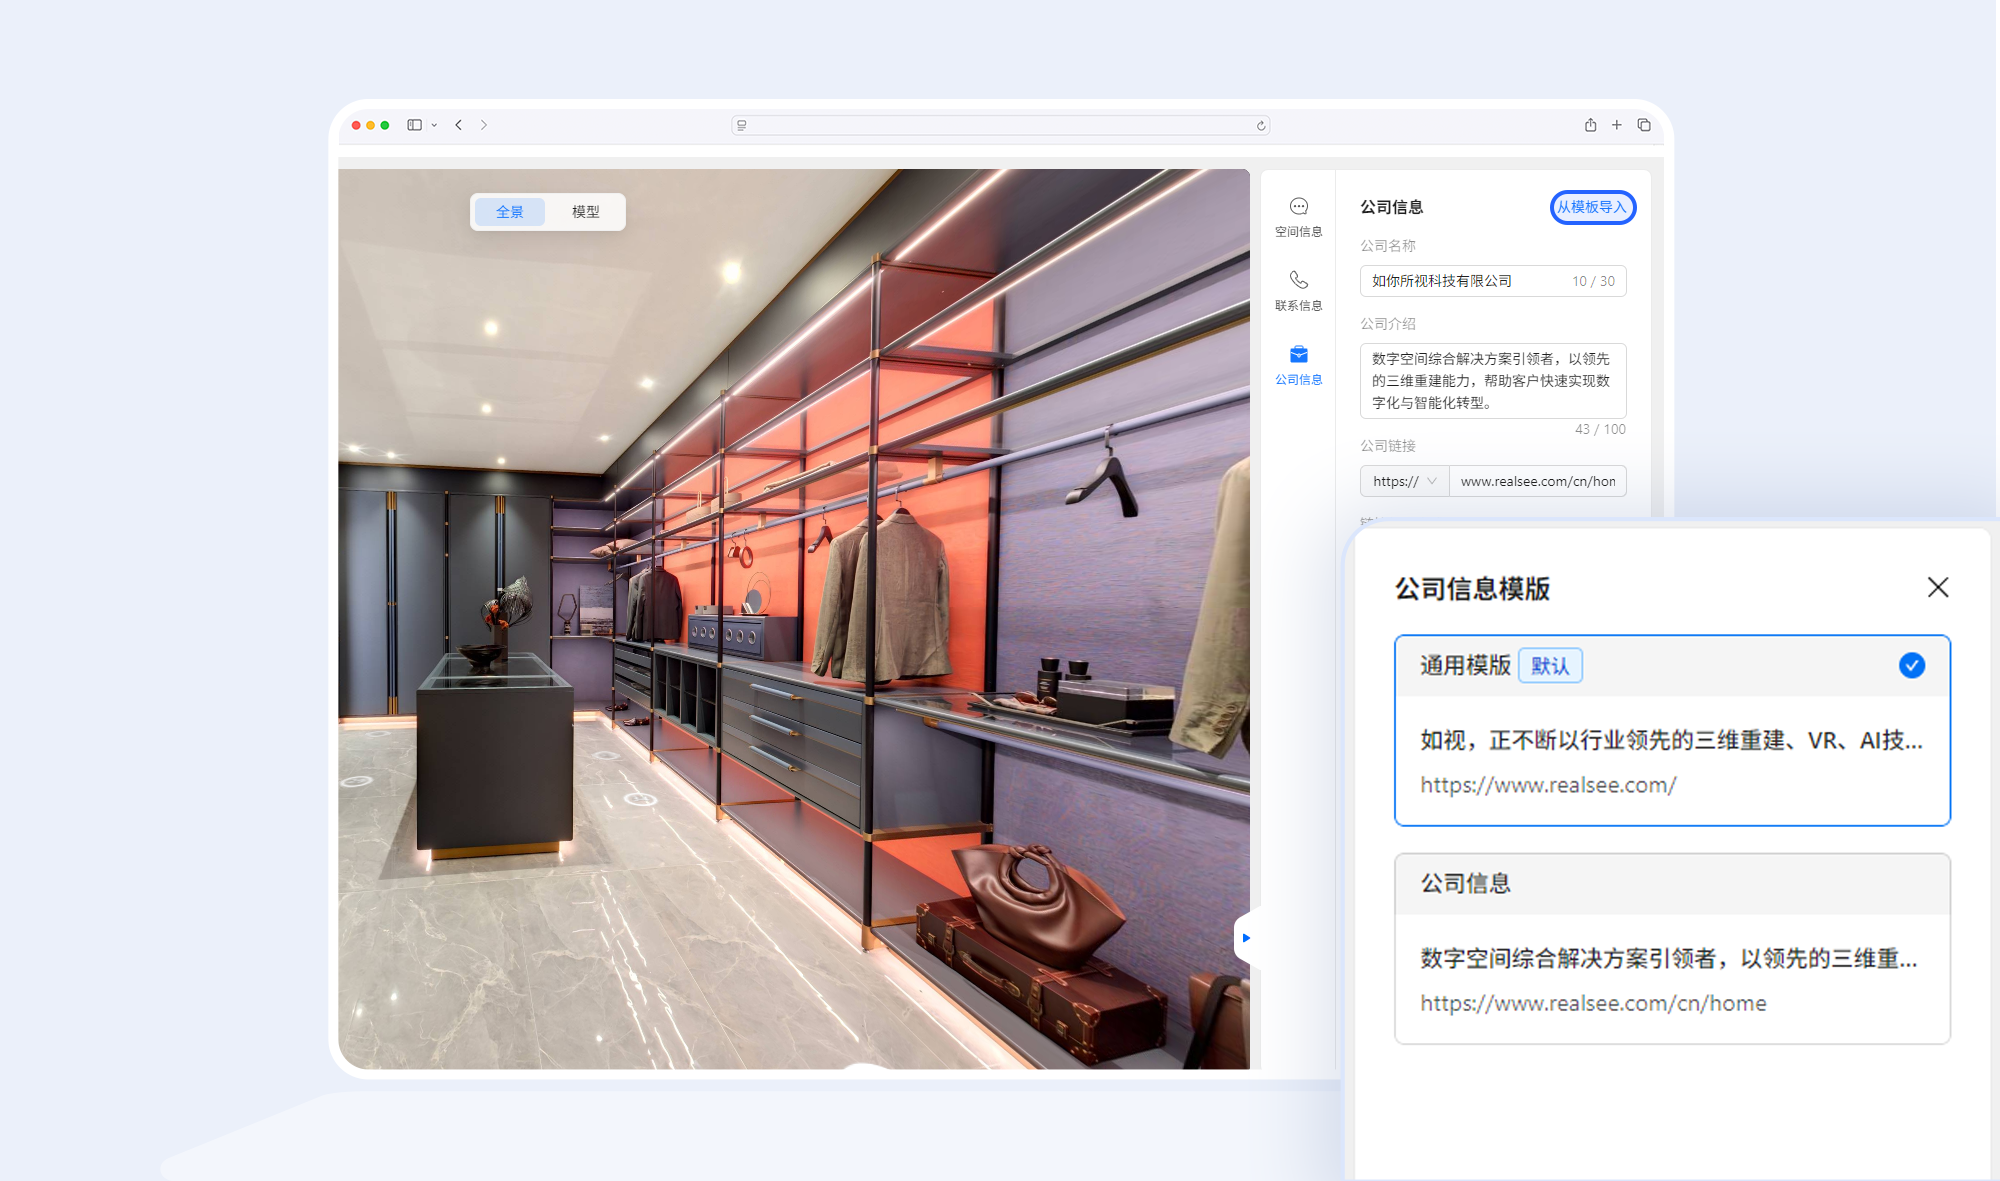Collapse the side panel with the blue arrow handle

1245,937
